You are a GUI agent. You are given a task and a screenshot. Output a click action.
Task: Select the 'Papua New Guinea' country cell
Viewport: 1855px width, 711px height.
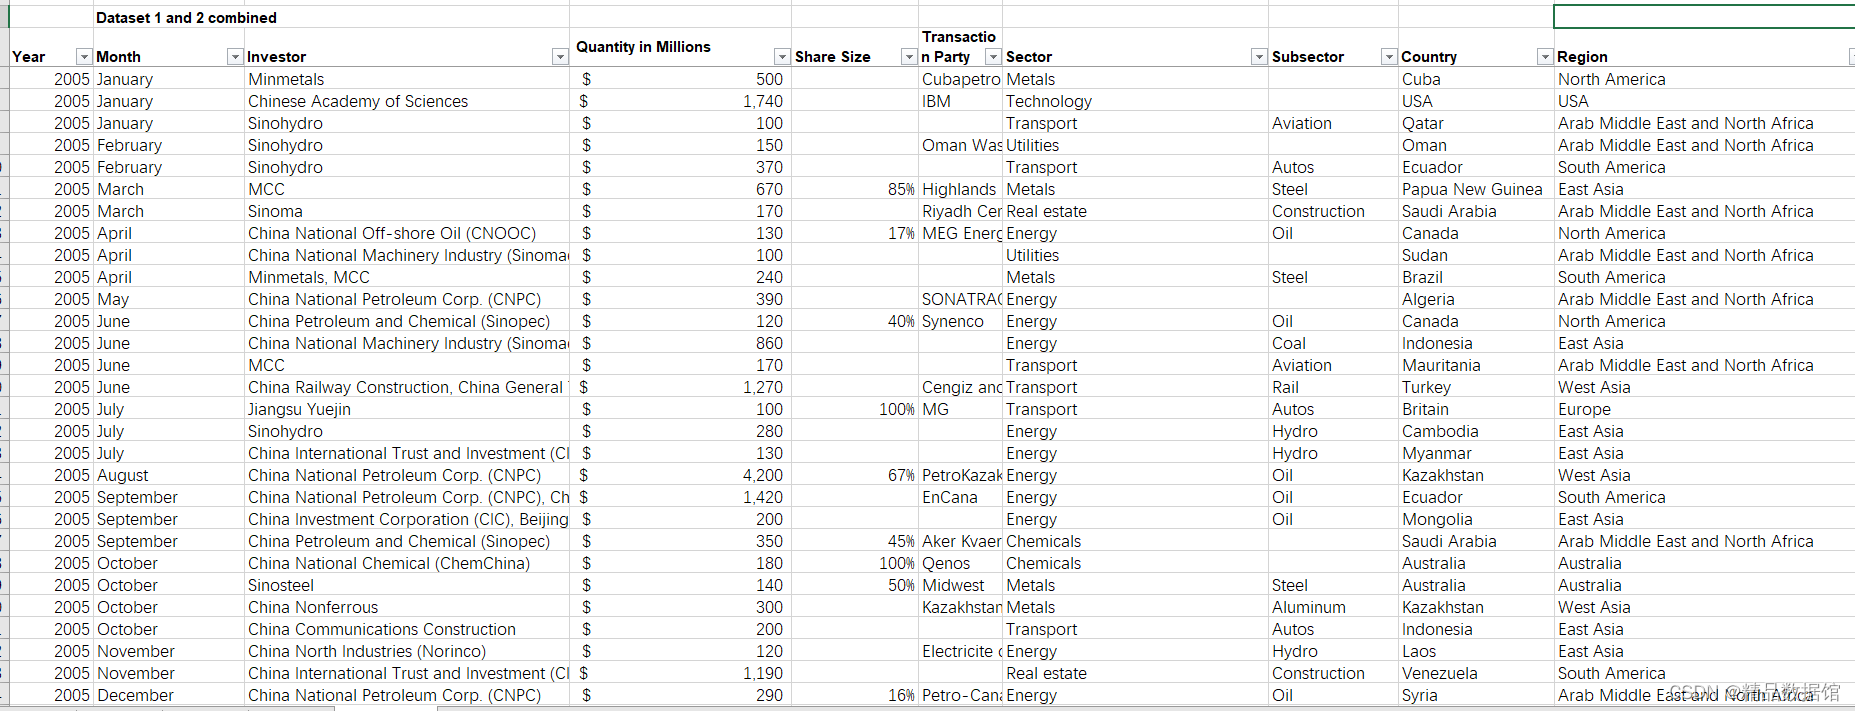point(1476,189)
